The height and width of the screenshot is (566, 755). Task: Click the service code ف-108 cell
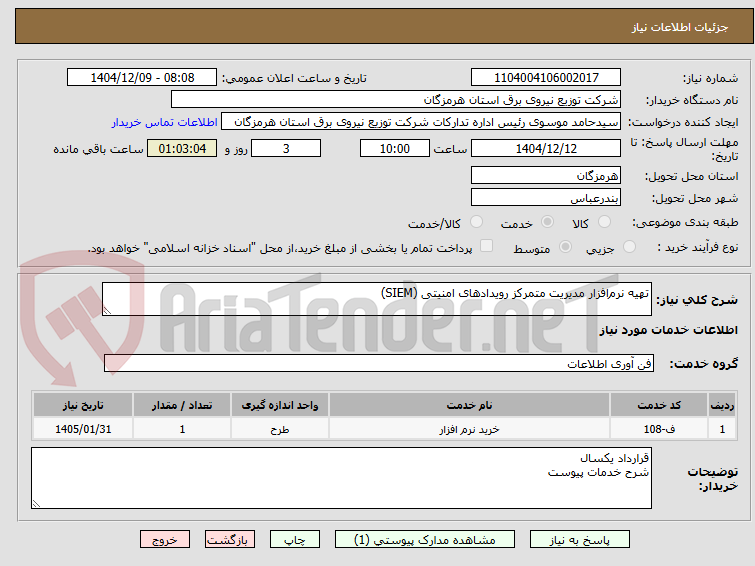pos(659,429)
